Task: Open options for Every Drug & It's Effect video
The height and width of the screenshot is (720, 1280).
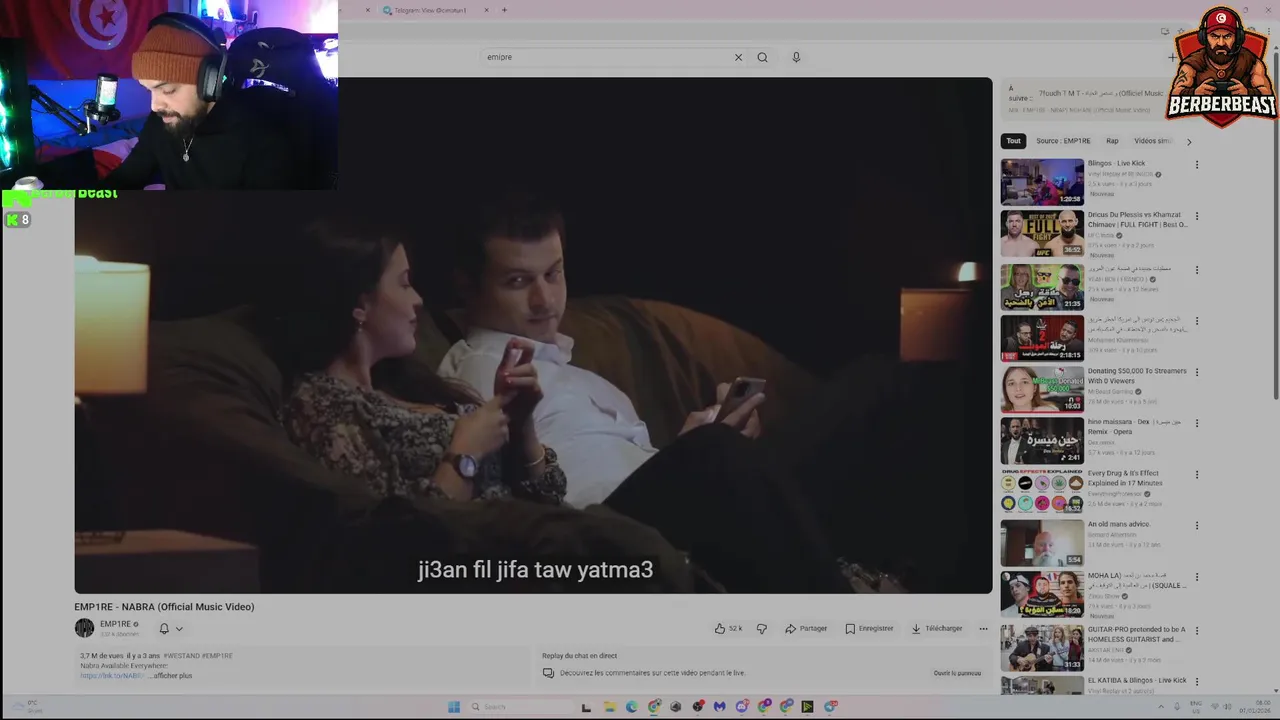Action: [1196, 475]
